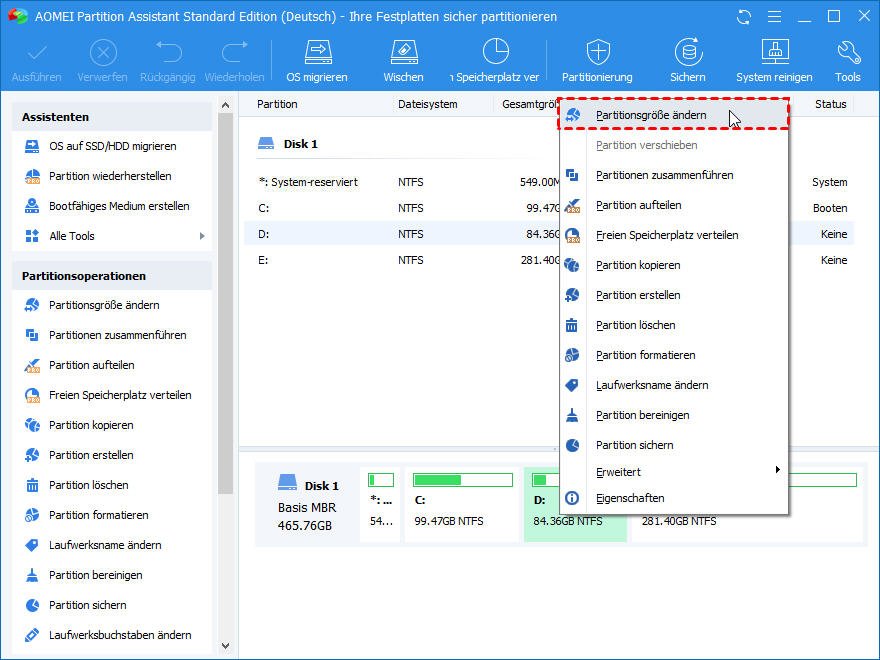
Task: Choose Partitionen zusammenführen from the context menu
Action: (675, 175)
